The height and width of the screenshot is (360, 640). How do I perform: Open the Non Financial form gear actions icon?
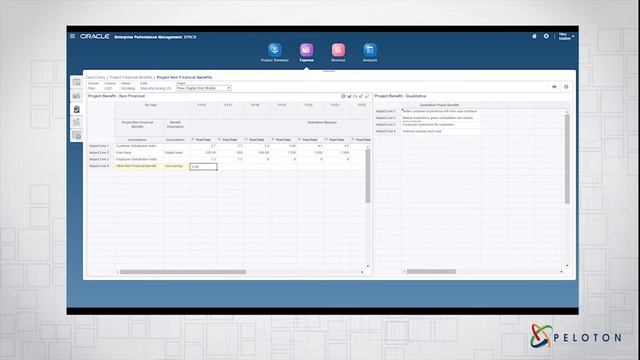(x=343, y=96)
